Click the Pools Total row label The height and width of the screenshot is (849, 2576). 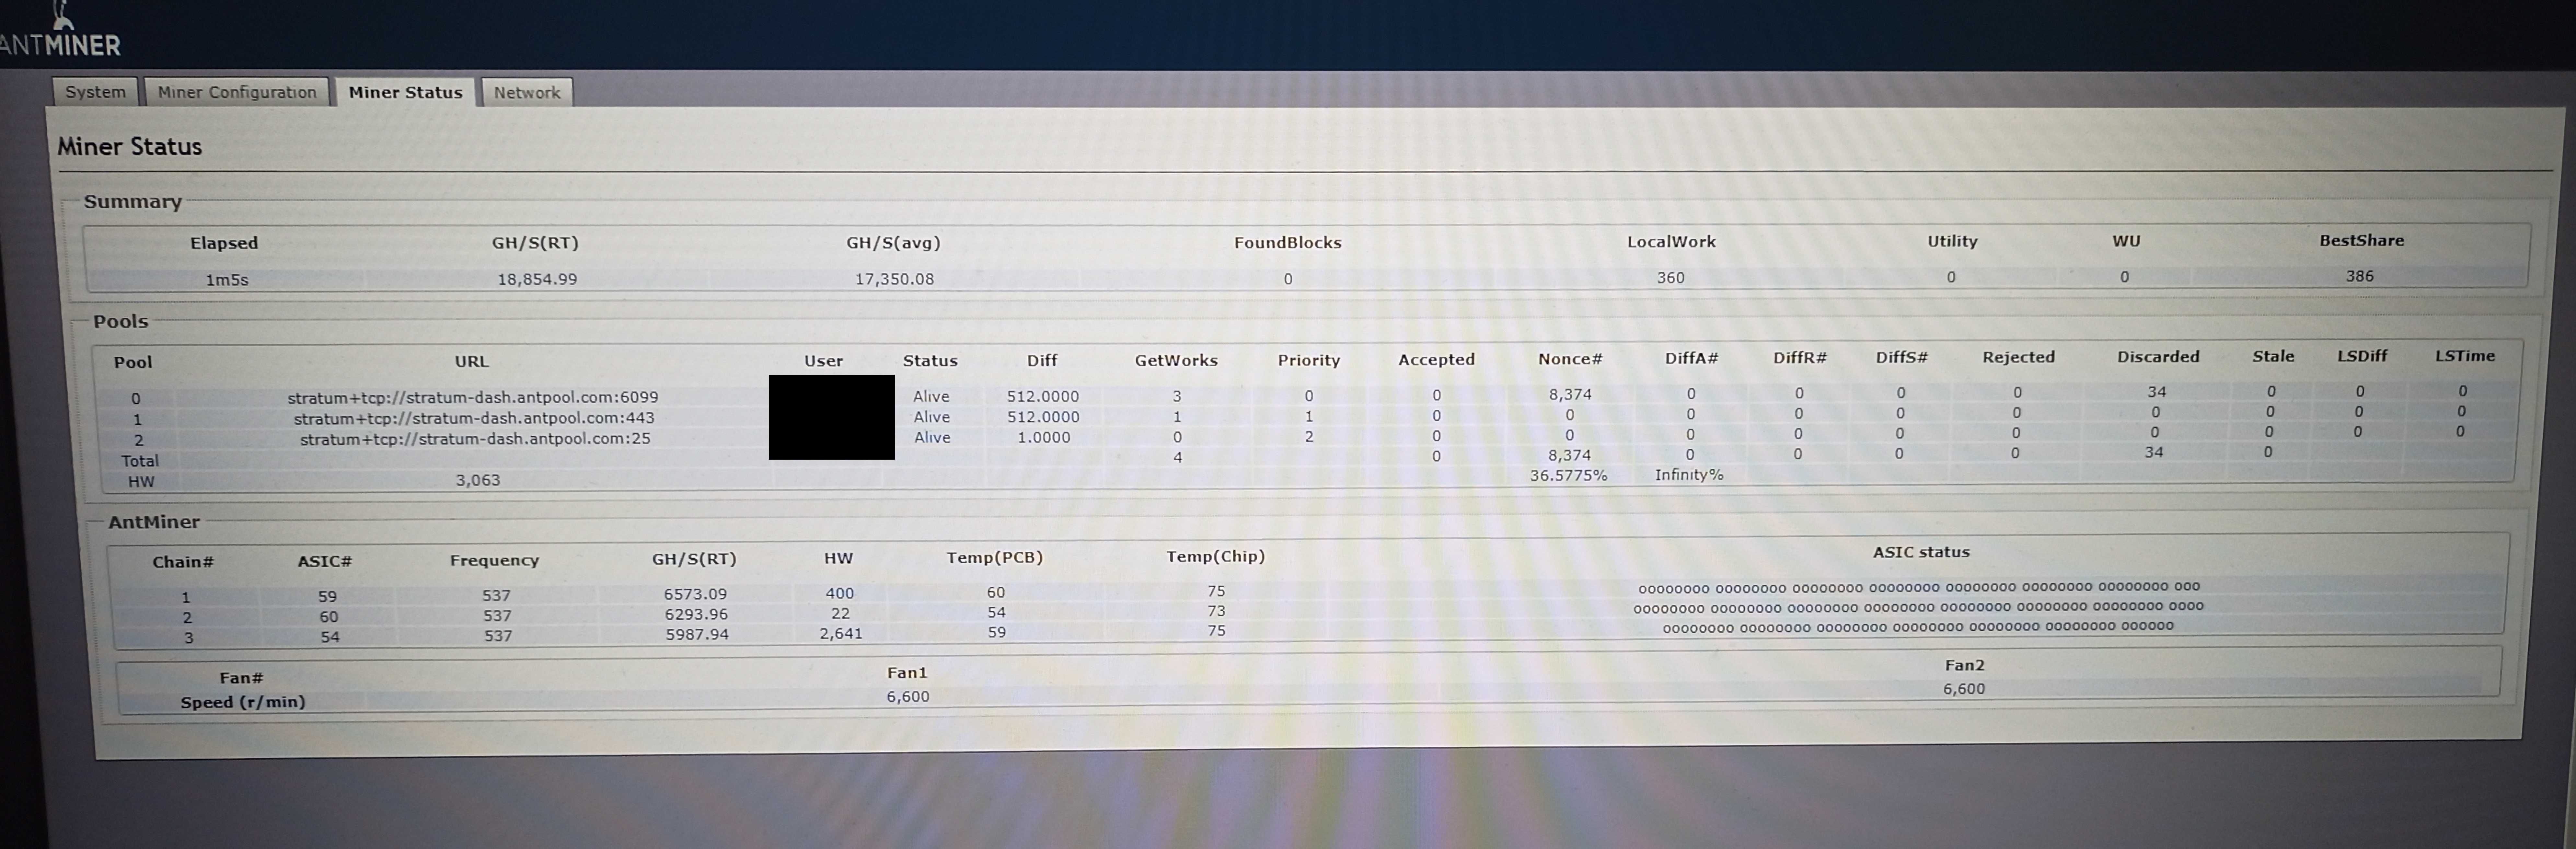pyautogui.click(x=140, y=461)
